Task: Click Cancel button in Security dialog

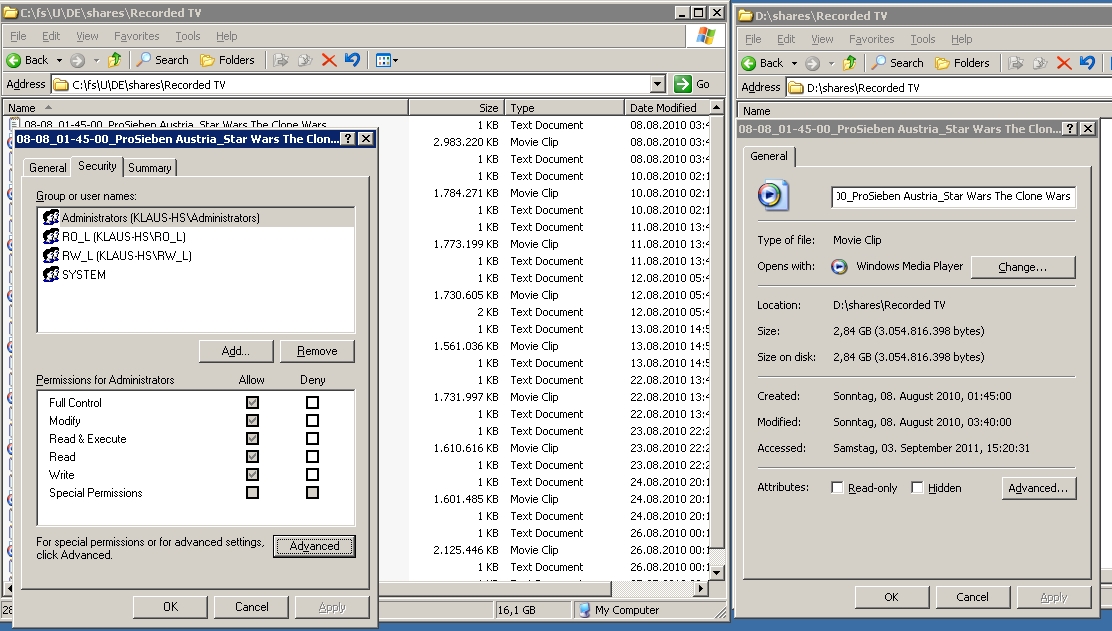Action: [x=252, y=607]
